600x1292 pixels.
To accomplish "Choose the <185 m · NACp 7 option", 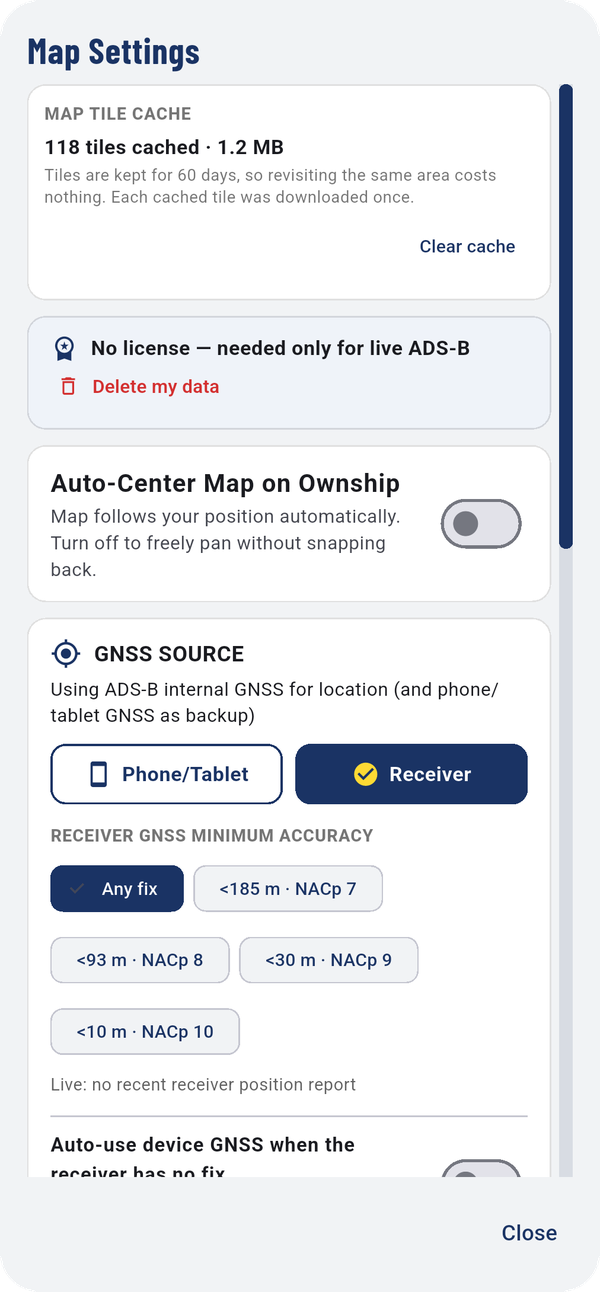I will (288, 889).
